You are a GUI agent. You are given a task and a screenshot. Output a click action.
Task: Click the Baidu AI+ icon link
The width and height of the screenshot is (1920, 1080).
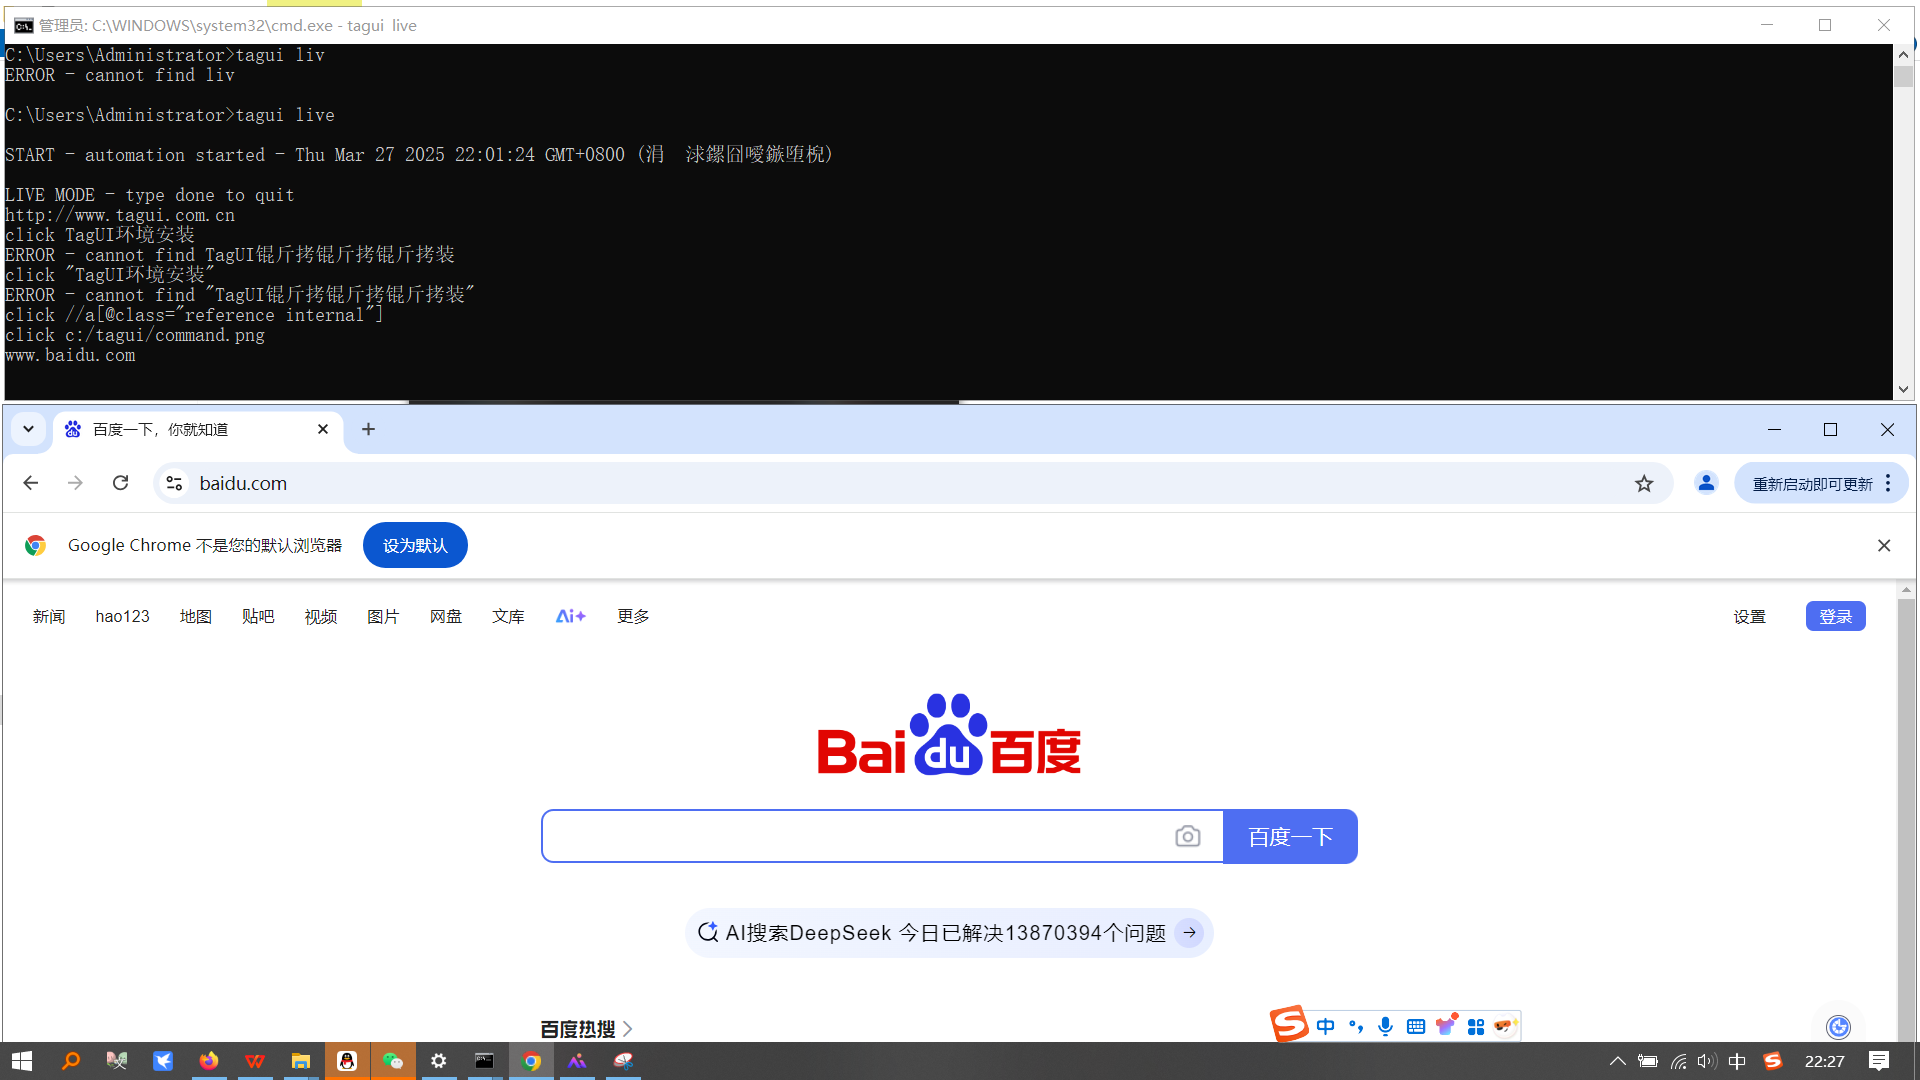tap(570, 616)
